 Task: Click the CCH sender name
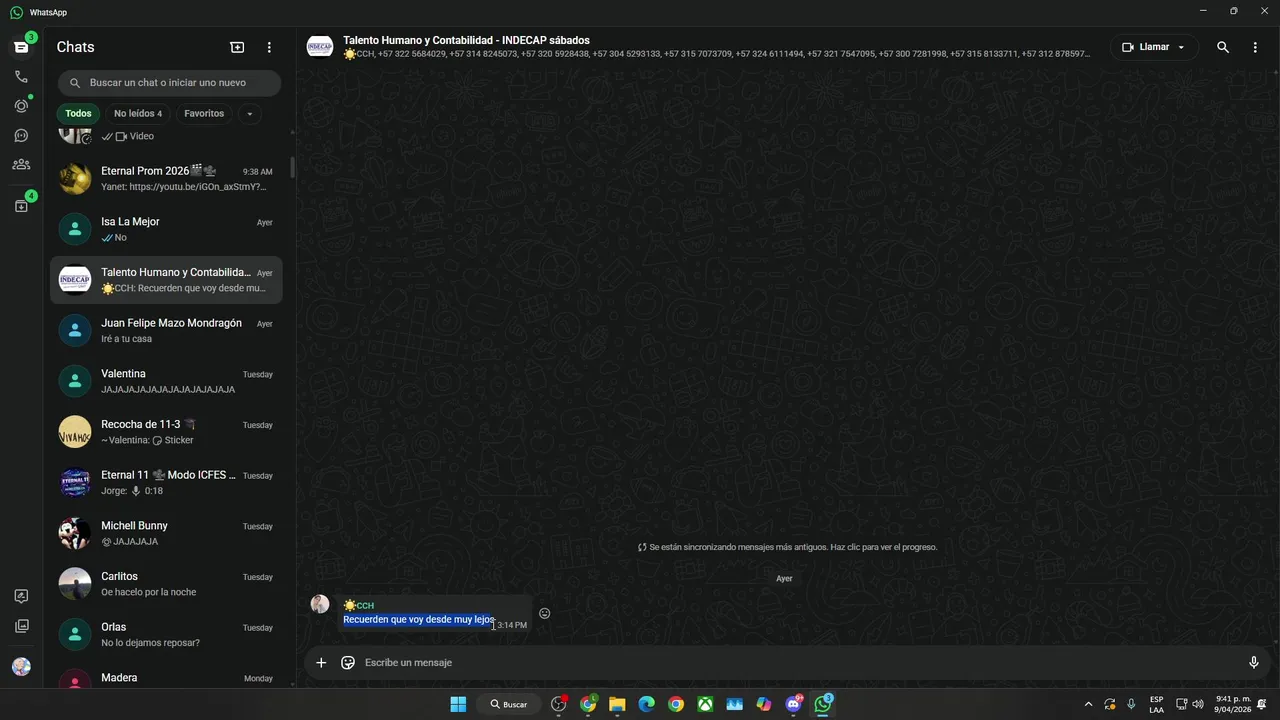[359, 606]
